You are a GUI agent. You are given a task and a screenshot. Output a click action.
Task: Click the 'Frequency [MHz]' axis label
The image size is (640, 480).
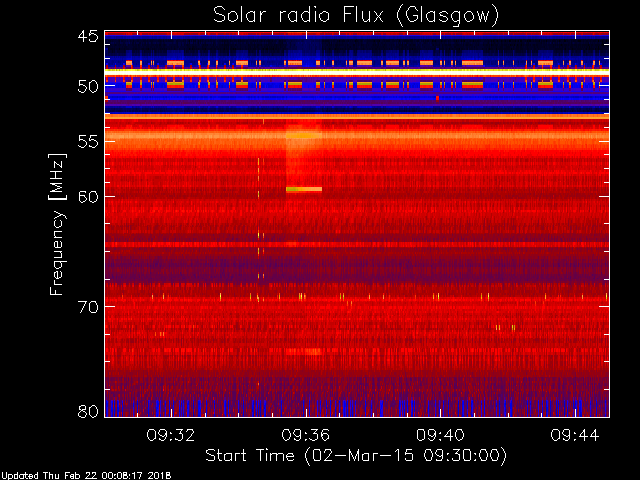[57, 224]
